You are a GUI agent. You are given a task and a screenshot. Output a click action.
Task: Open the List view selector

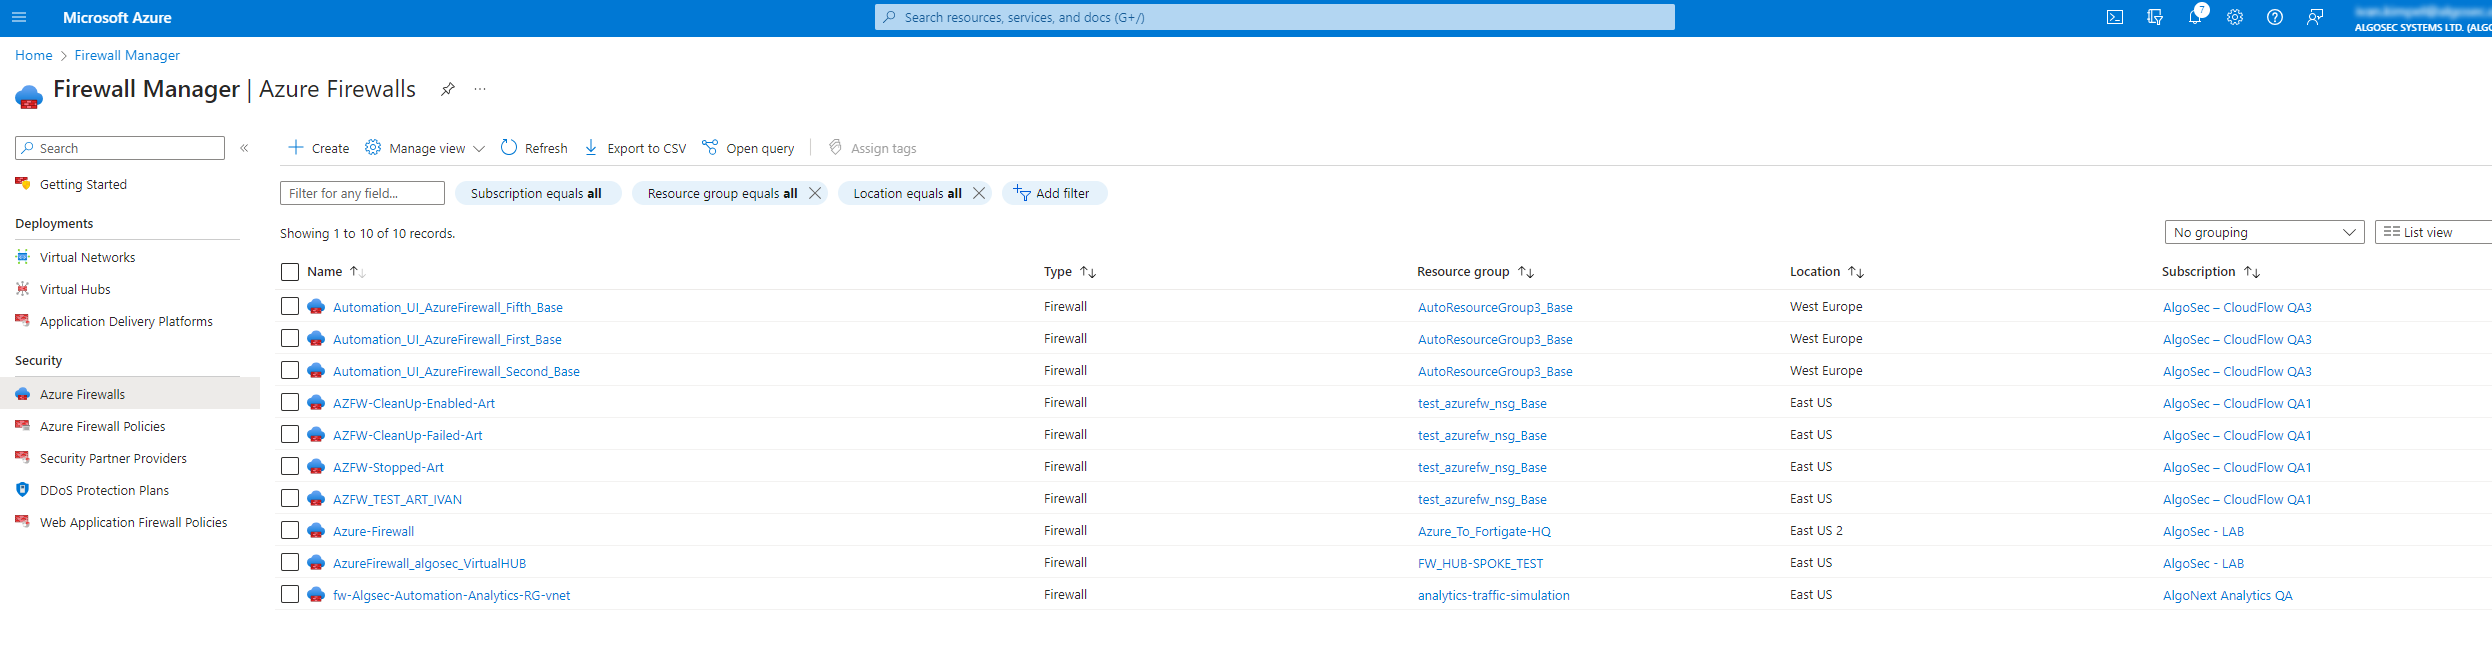coord(2434,232)
